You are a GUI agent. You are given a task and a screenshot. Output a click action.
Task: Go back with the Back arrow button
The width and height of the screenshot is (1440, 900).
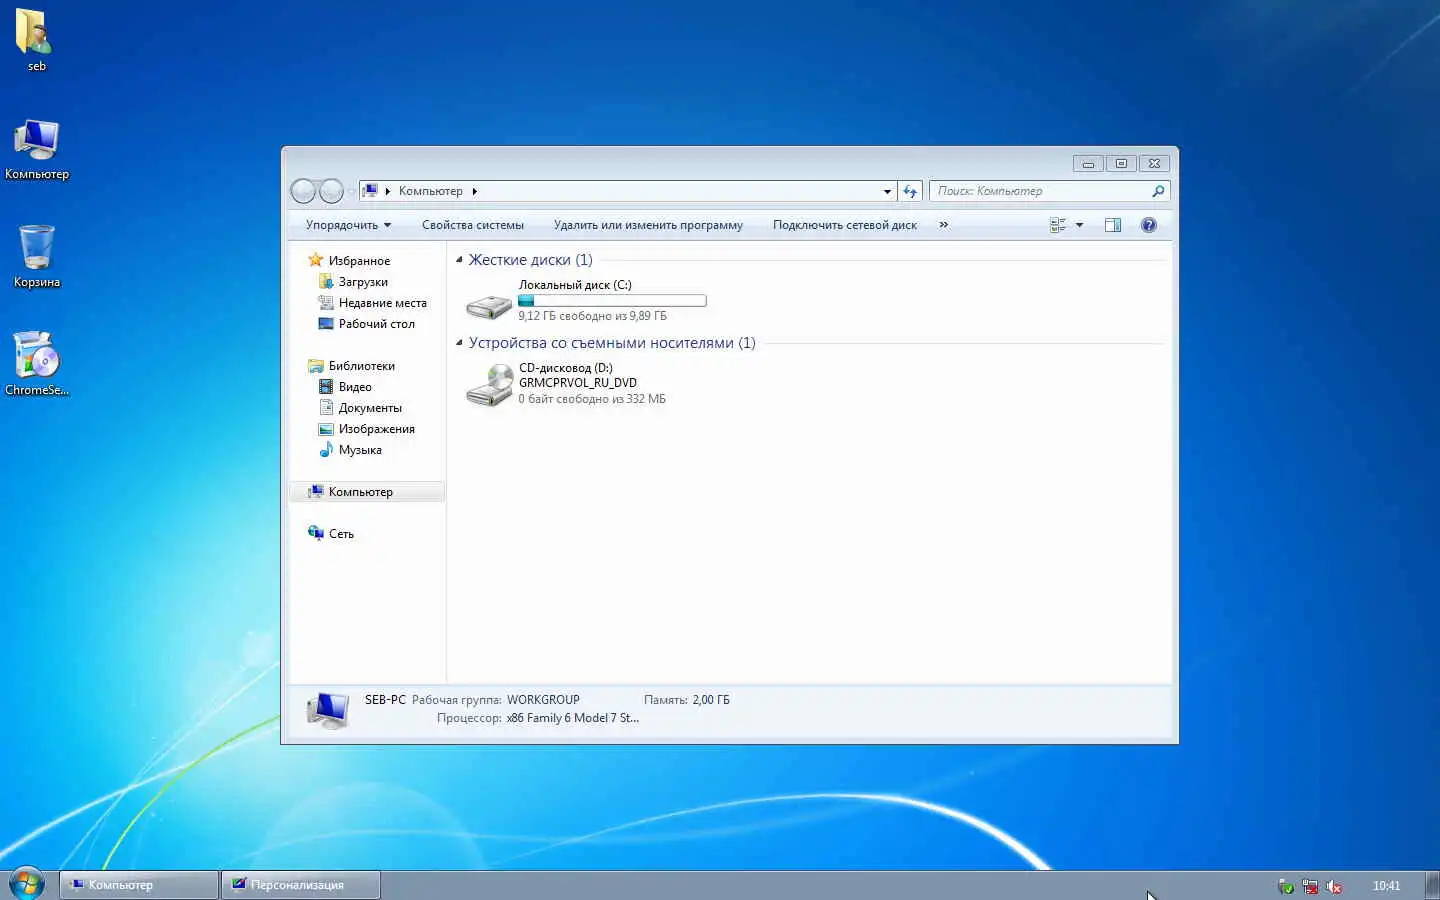pyautogui.click(x=303, y=191)
